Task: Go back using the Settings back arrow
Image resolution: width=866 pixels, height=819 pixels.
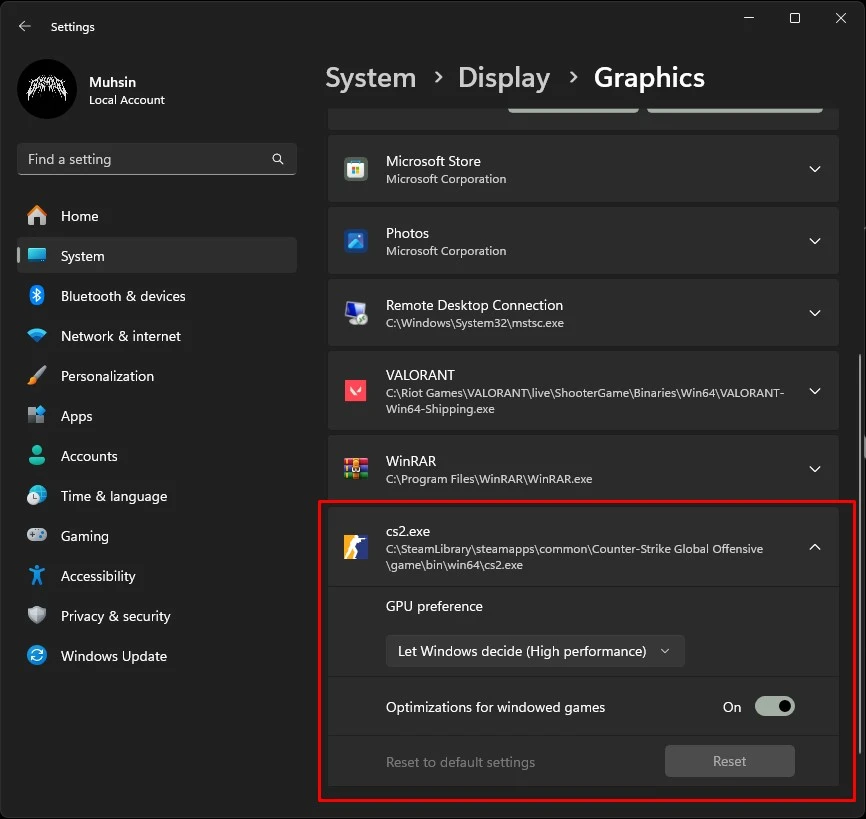Action: [25, 26]
